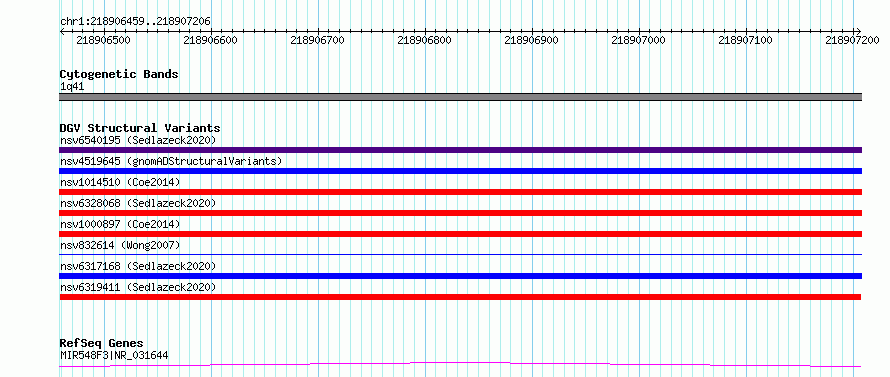Image resolution: width=890 pixels, height=377 pixels.
Task: Open variant nsv6319411 (Sedlazeck2020) label
Action: (x=138, y=287)
